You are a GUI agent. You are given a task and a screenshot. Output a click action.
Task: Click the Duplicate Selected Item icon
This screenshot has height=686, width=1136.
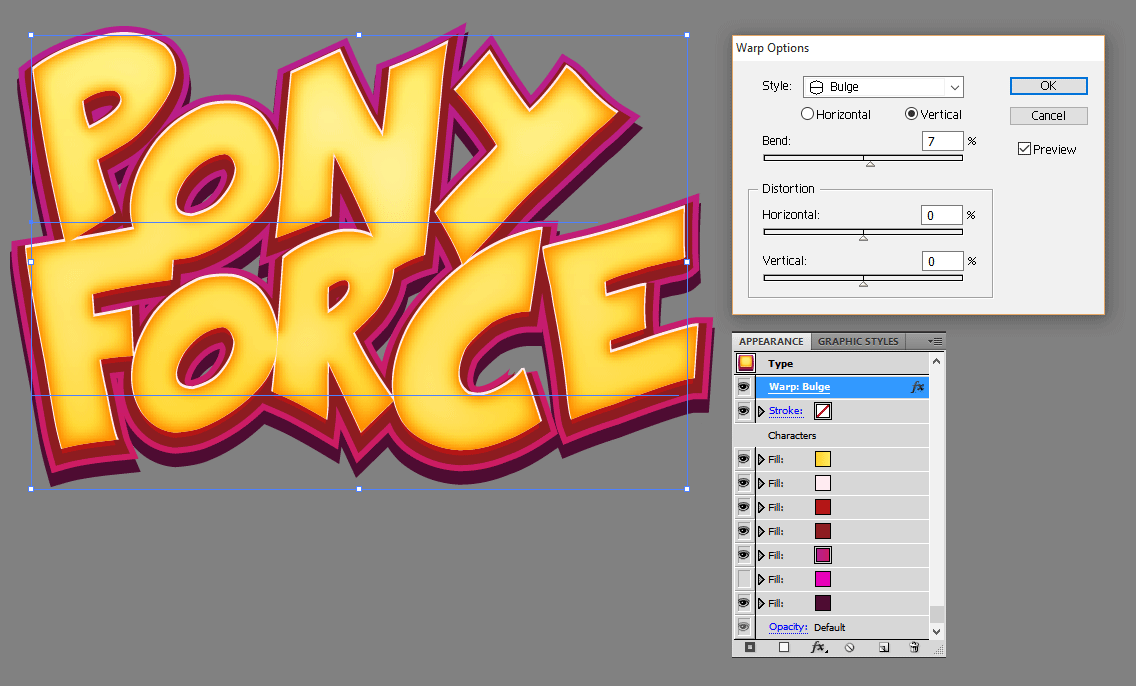[884, 647]
